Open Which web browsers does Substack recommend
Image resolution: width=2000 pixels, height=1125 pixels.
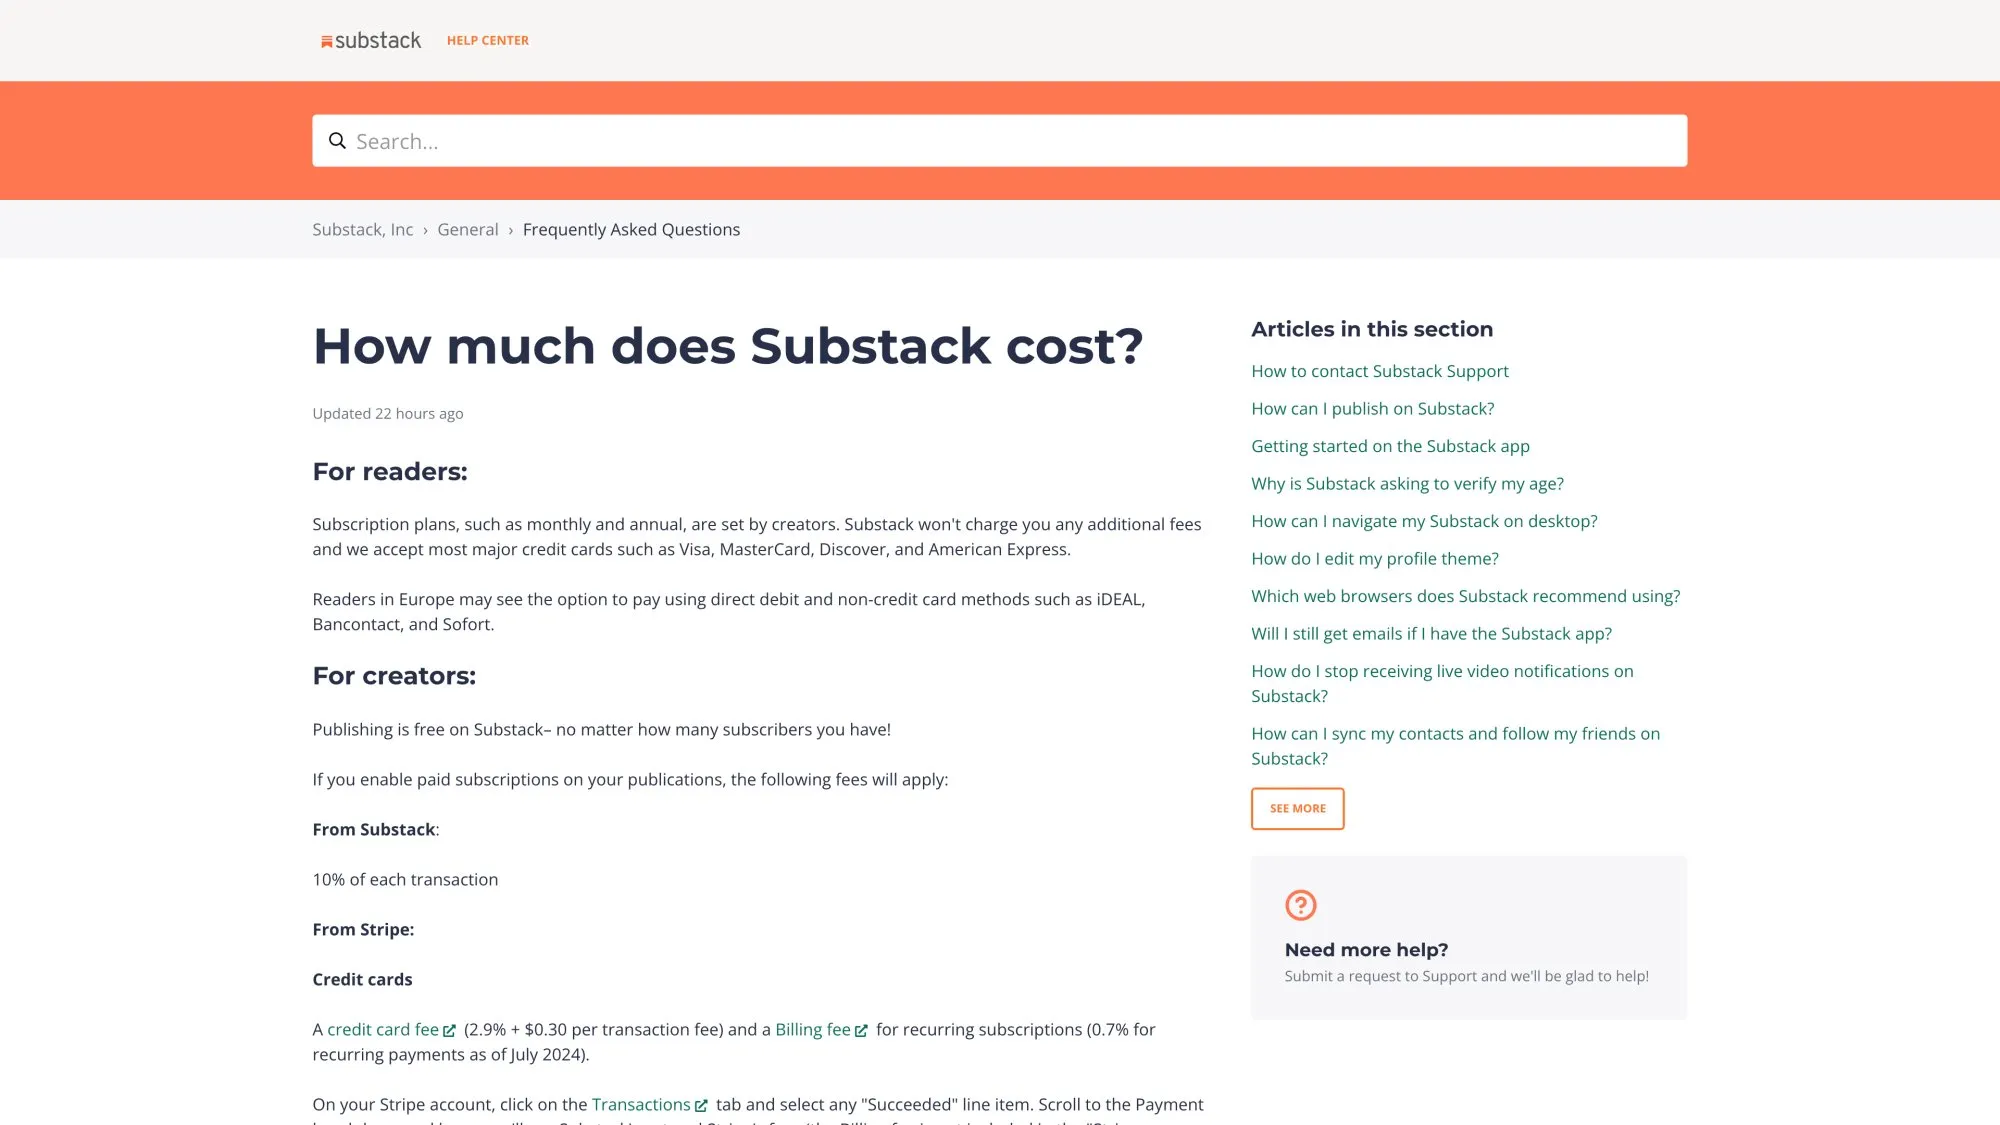pos(1465,595)
